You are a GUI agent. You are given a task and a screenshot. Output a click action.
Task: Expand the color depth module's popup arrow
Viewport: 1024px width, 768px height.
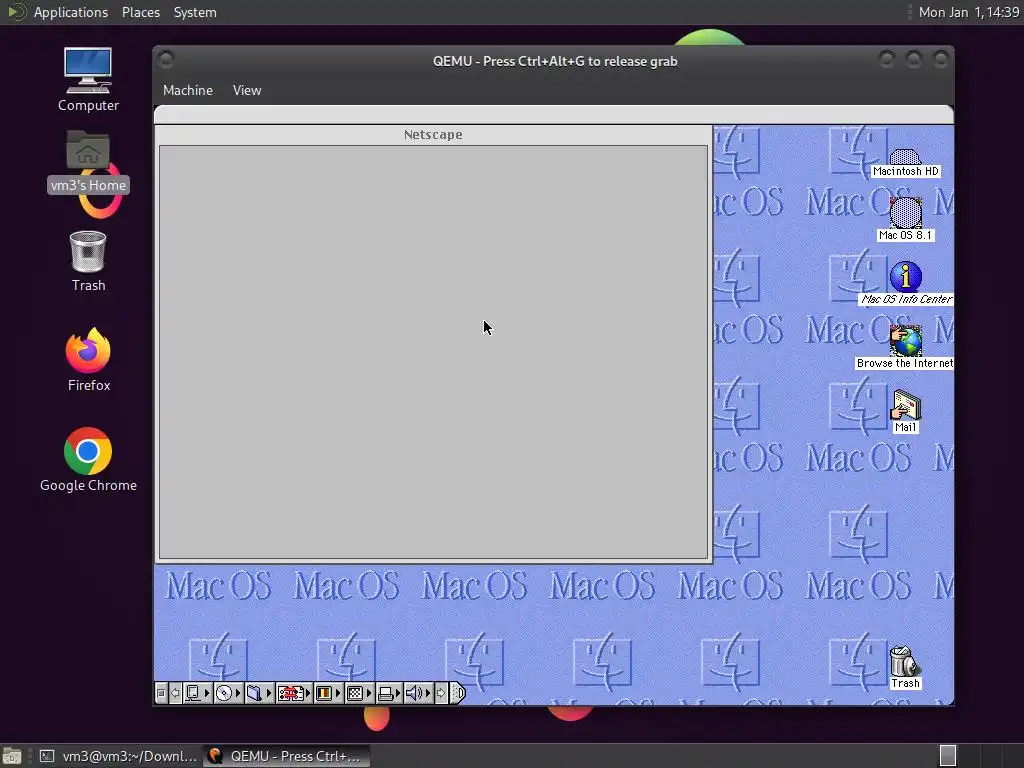point(338,693)
